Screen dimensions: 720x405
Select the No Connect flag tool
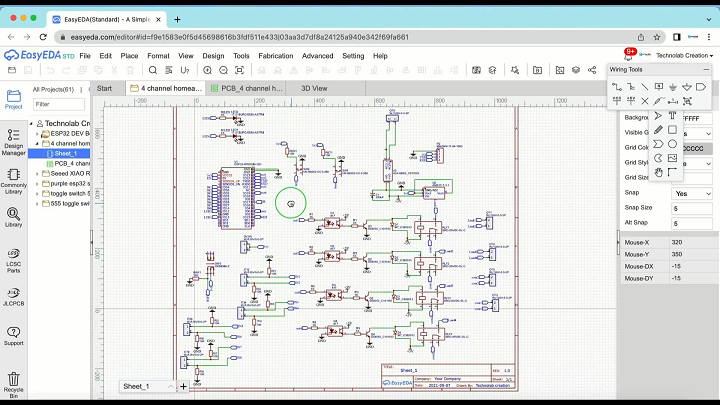pyautogui.click(x=645, y=101)
